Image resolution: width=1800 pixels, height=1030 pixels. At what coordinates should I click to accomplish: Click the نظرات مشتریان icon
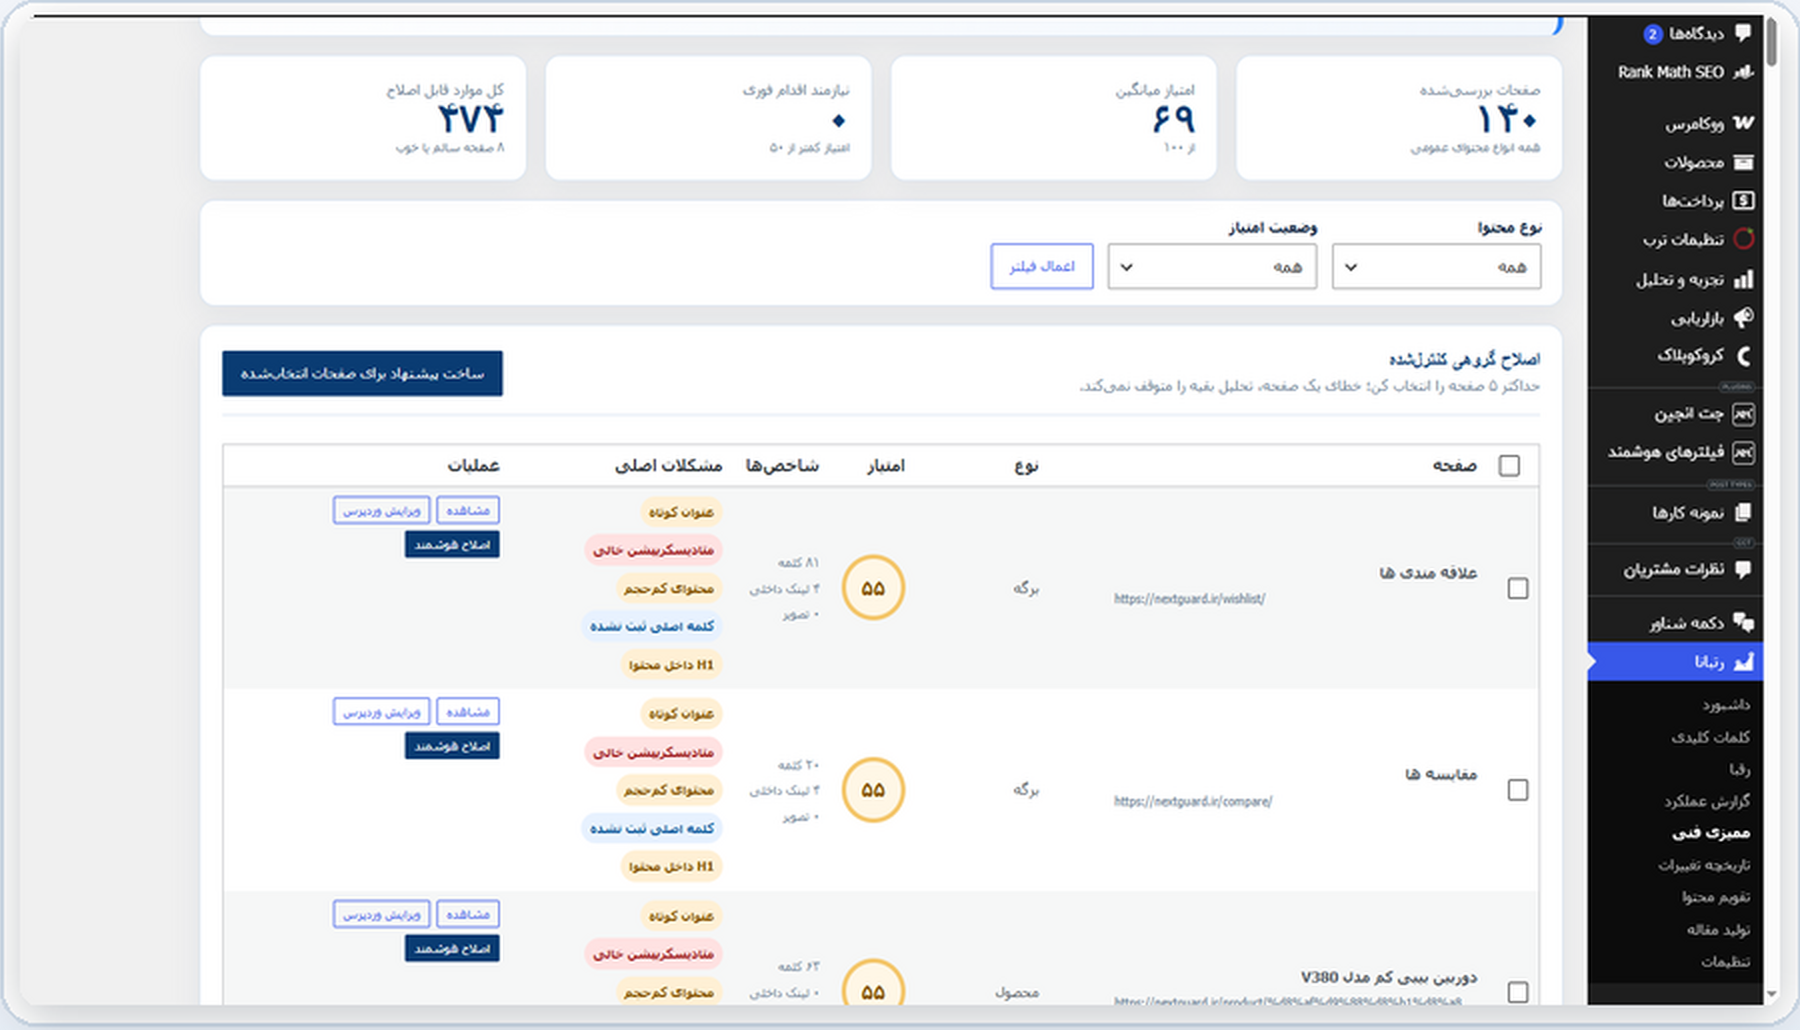(x=1743, y=570)
